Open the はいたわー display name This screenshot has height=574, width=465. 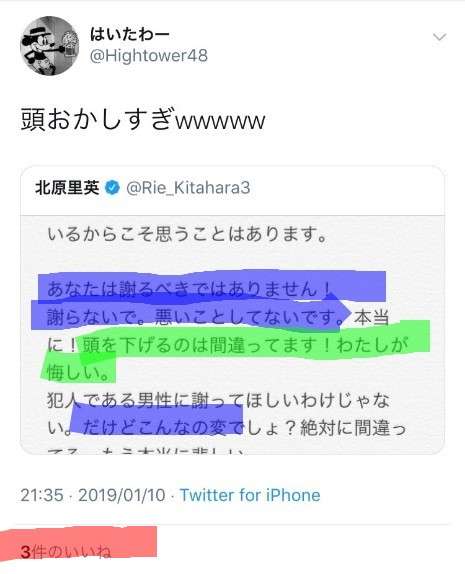pyautogui.click(x=130, y=34)
